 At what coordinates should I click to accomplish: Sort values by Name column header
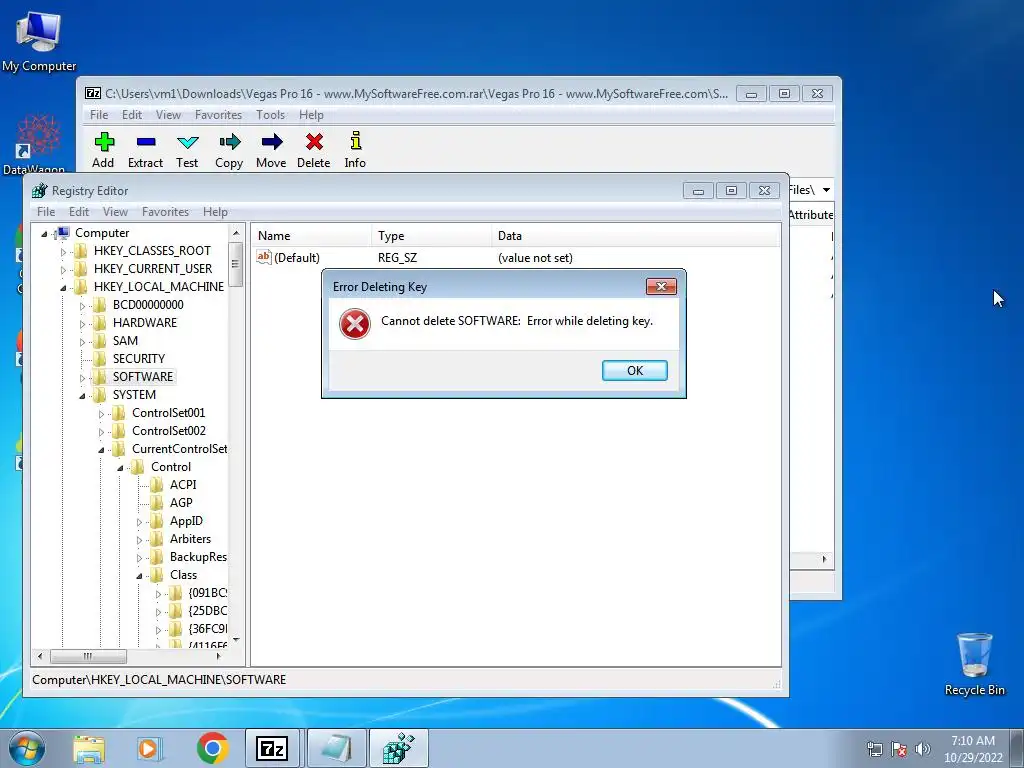[x=312, y=236]
